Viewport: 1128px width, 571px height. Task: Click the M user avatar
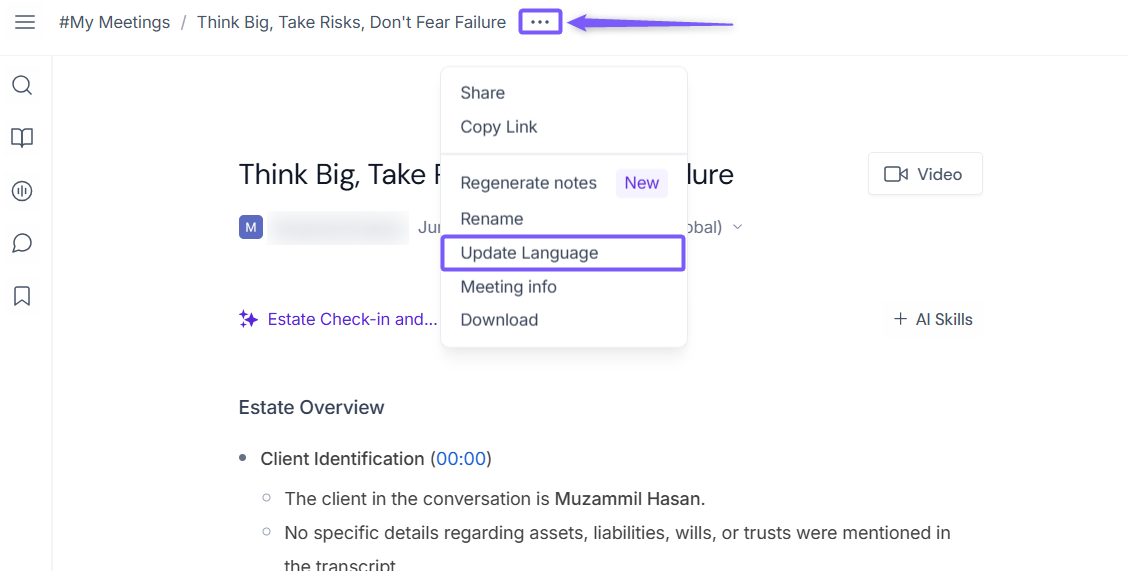(251, 227)
